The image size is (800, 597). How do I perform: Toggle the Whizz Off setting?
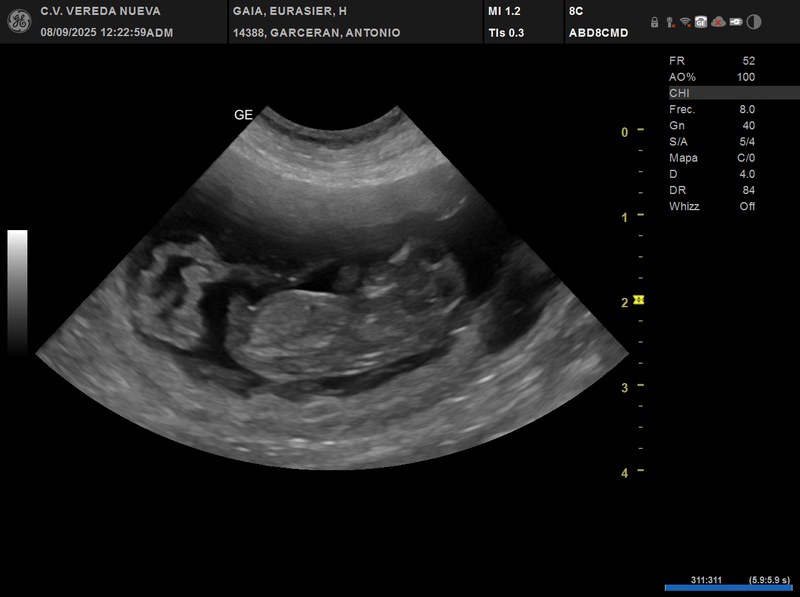[712, 206]
